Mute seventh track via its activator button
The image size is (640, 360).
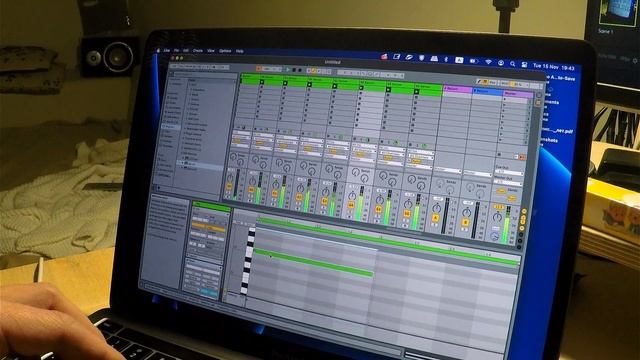click(x=378, y=209)
